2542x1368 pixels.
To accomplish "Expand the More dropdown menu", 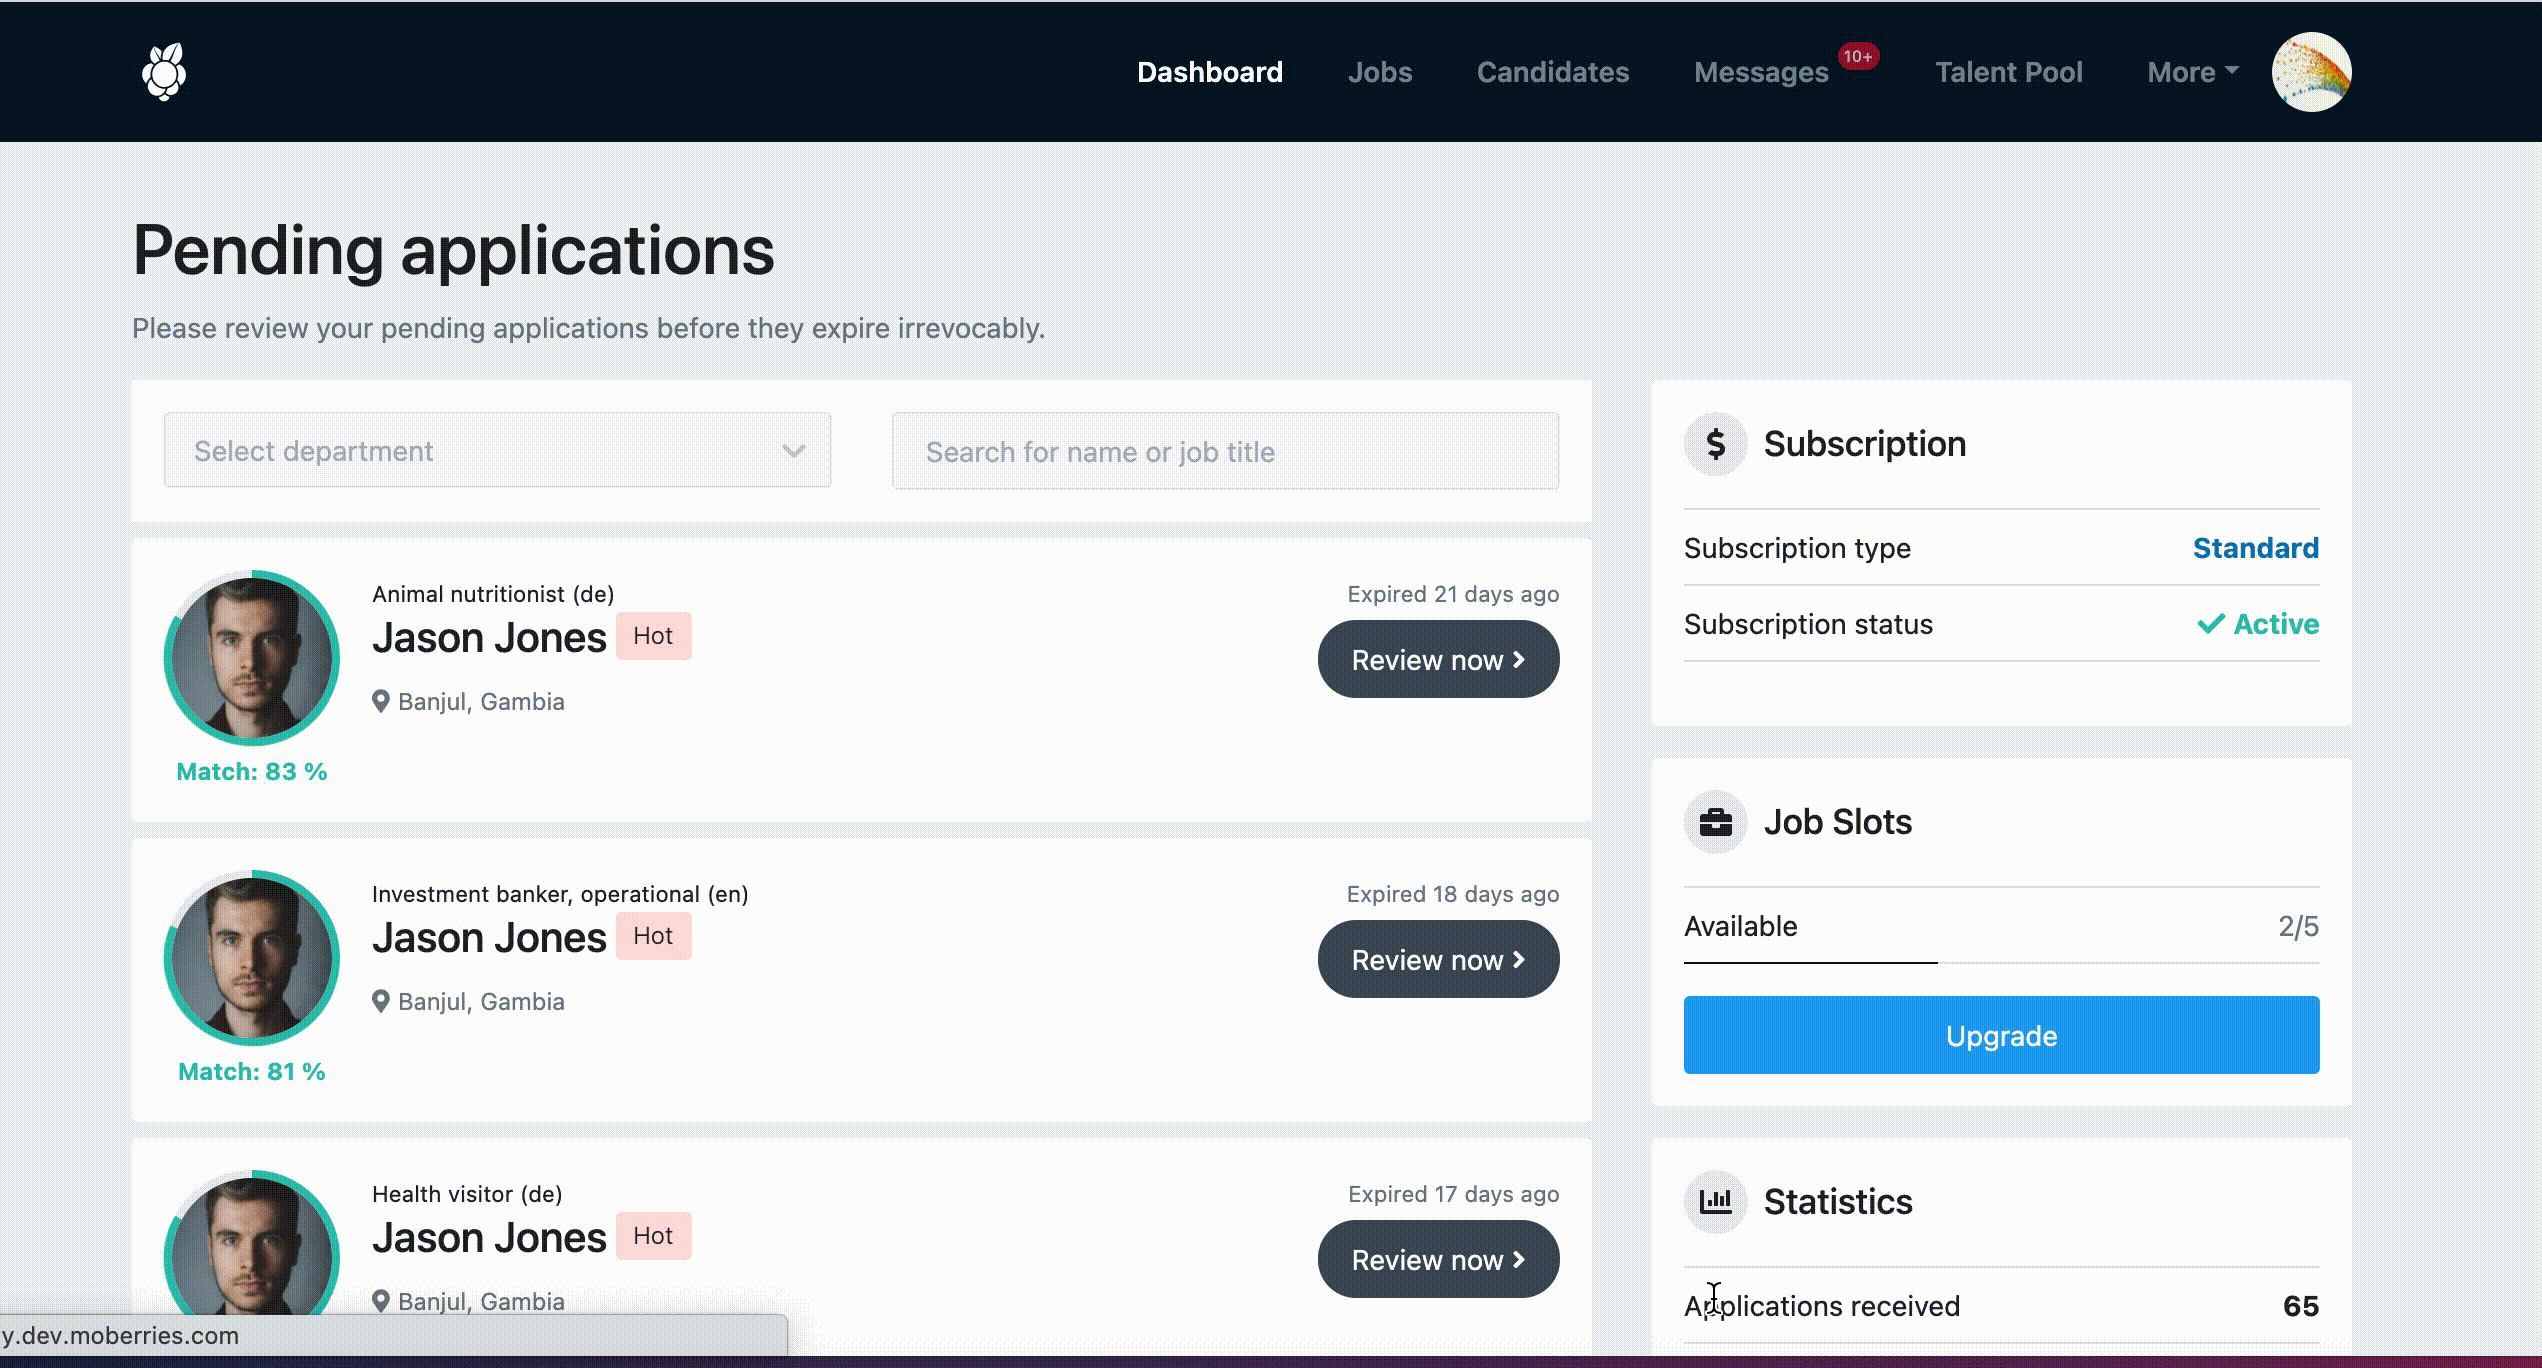I will point(2192,72).
